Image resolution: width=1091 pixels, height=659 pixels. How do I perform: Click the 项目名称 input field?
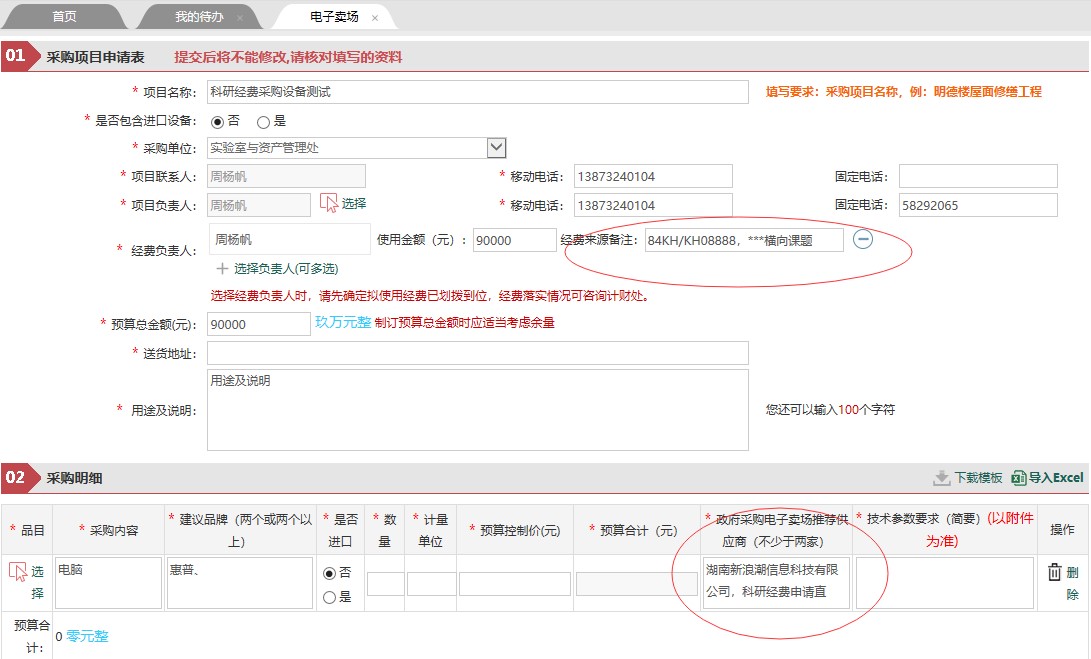click(x=477, y=92)
